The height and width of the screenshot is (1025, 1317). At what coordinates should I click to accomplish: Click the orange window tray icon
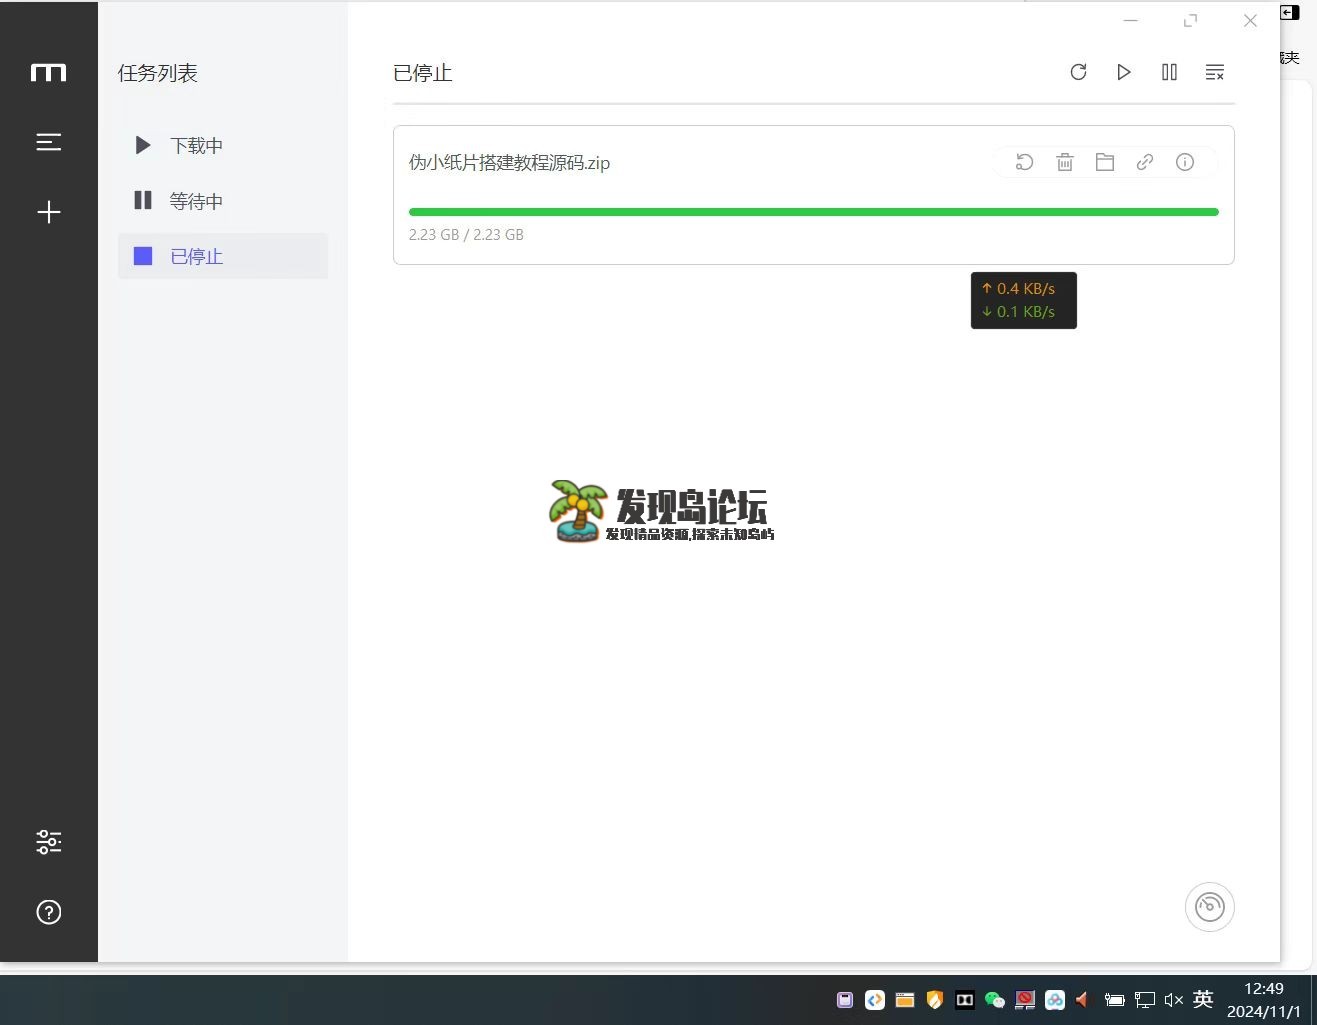(905, 1000)
